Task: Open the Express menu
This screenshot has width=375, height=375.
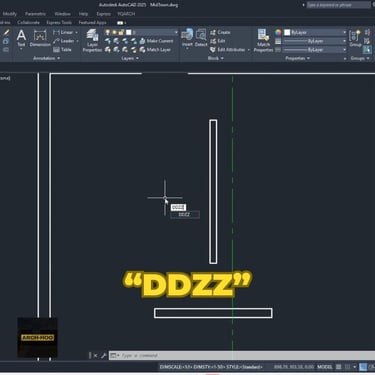Action: click(103, 14)
